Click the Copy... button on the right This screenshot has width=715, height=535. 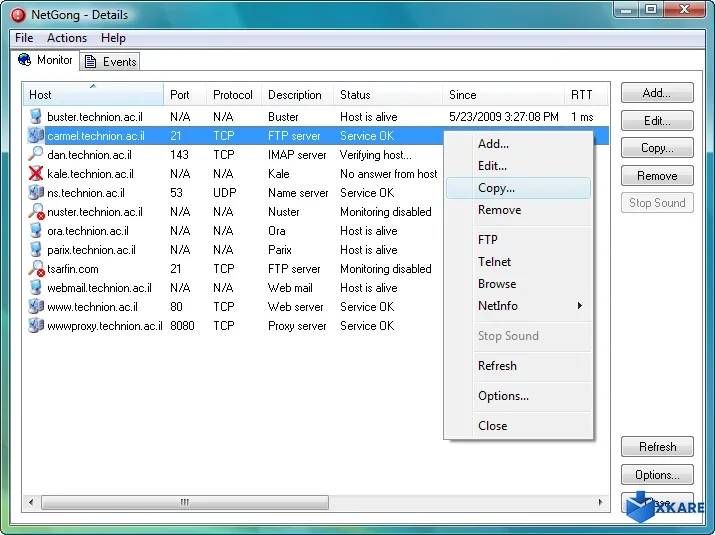point(657,148)
